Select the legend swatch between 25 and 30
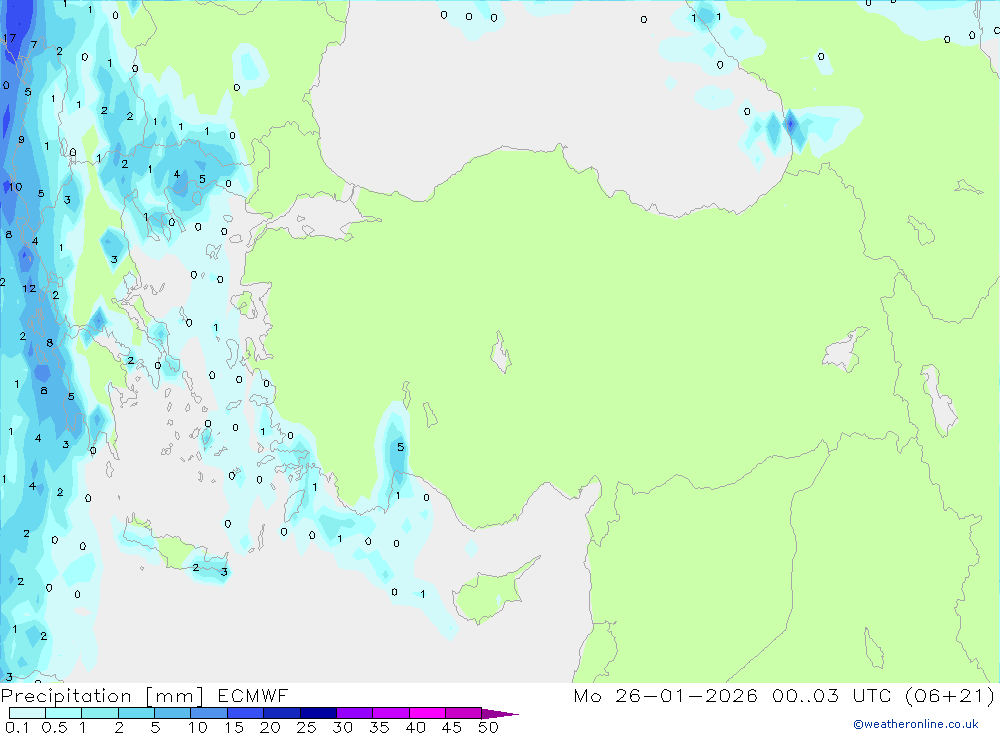The width and height of the screenshot is (1000, 733). 318,713
